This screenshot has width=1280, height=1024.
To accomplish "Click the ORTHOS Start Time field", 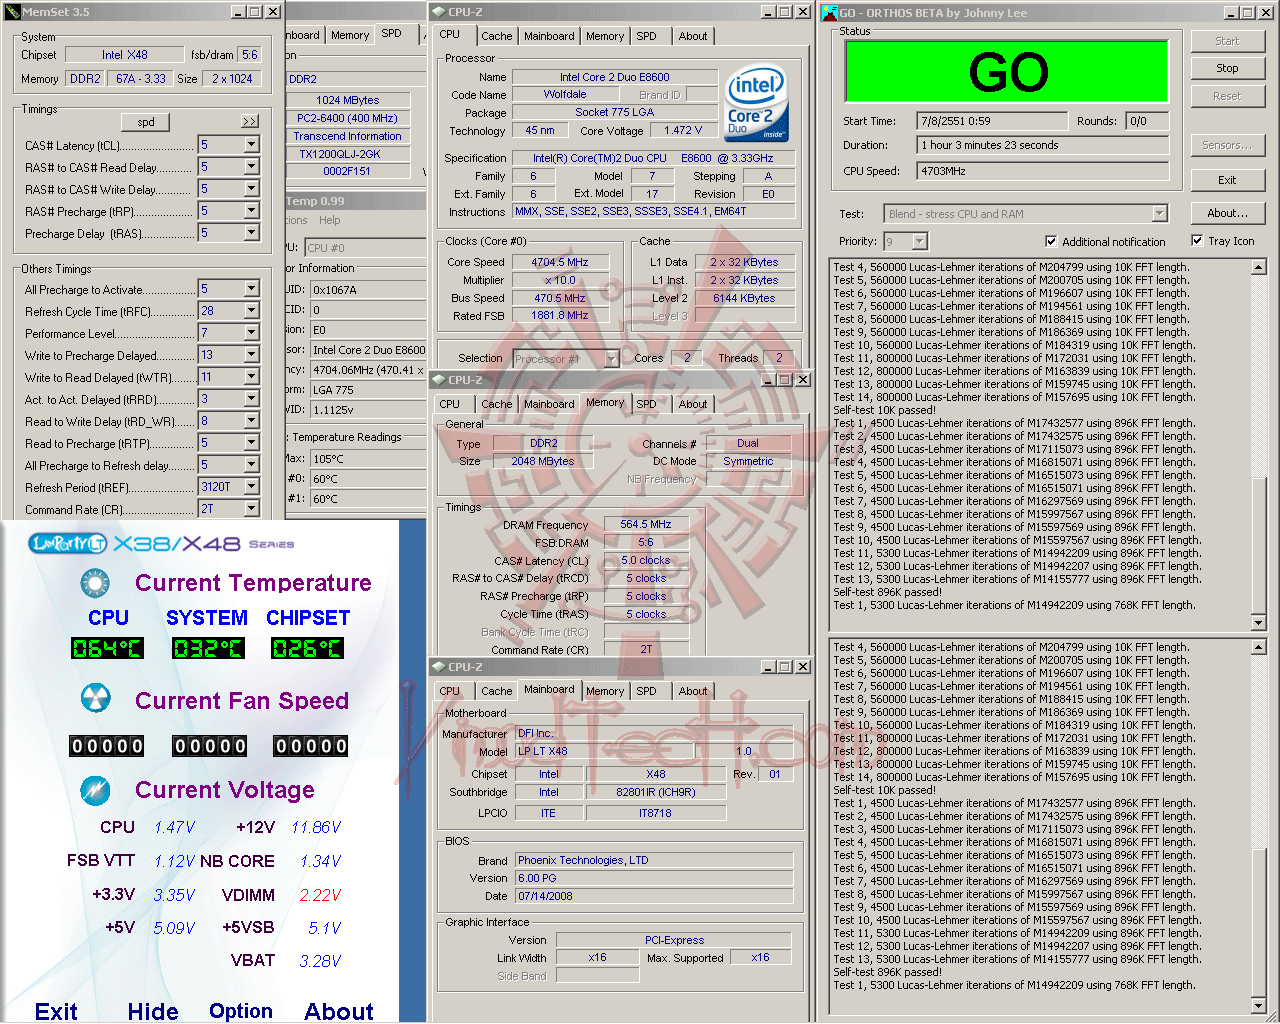I will point(992,121).
